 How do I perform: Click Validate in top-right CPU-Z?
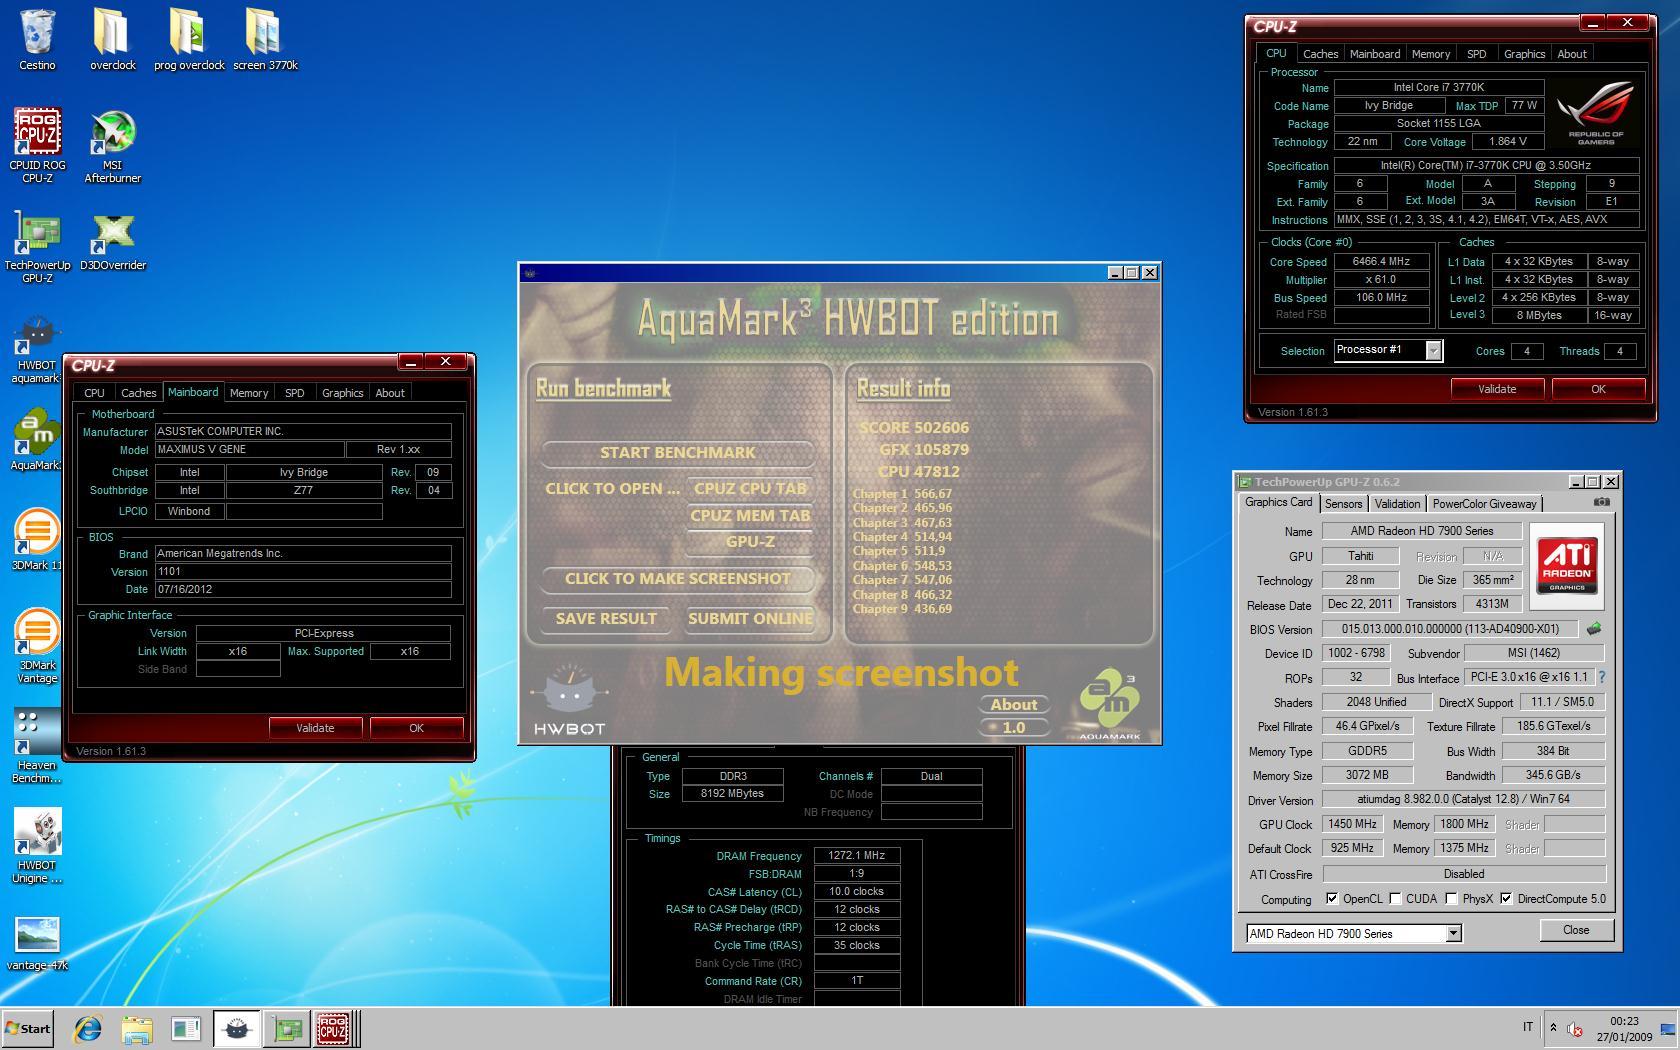click(x=1497, y=389)
